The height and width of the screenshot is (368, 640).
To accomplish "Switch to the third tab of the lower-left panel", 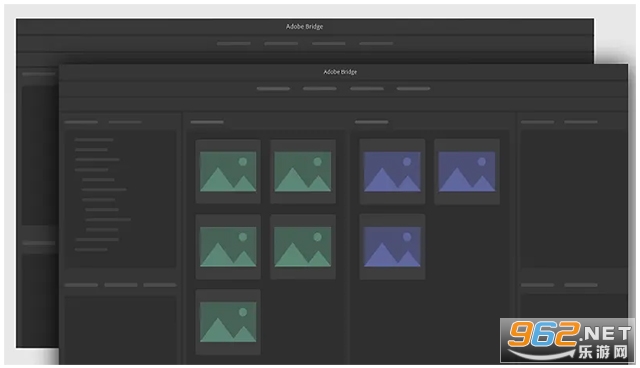I will tap(160, 285).
